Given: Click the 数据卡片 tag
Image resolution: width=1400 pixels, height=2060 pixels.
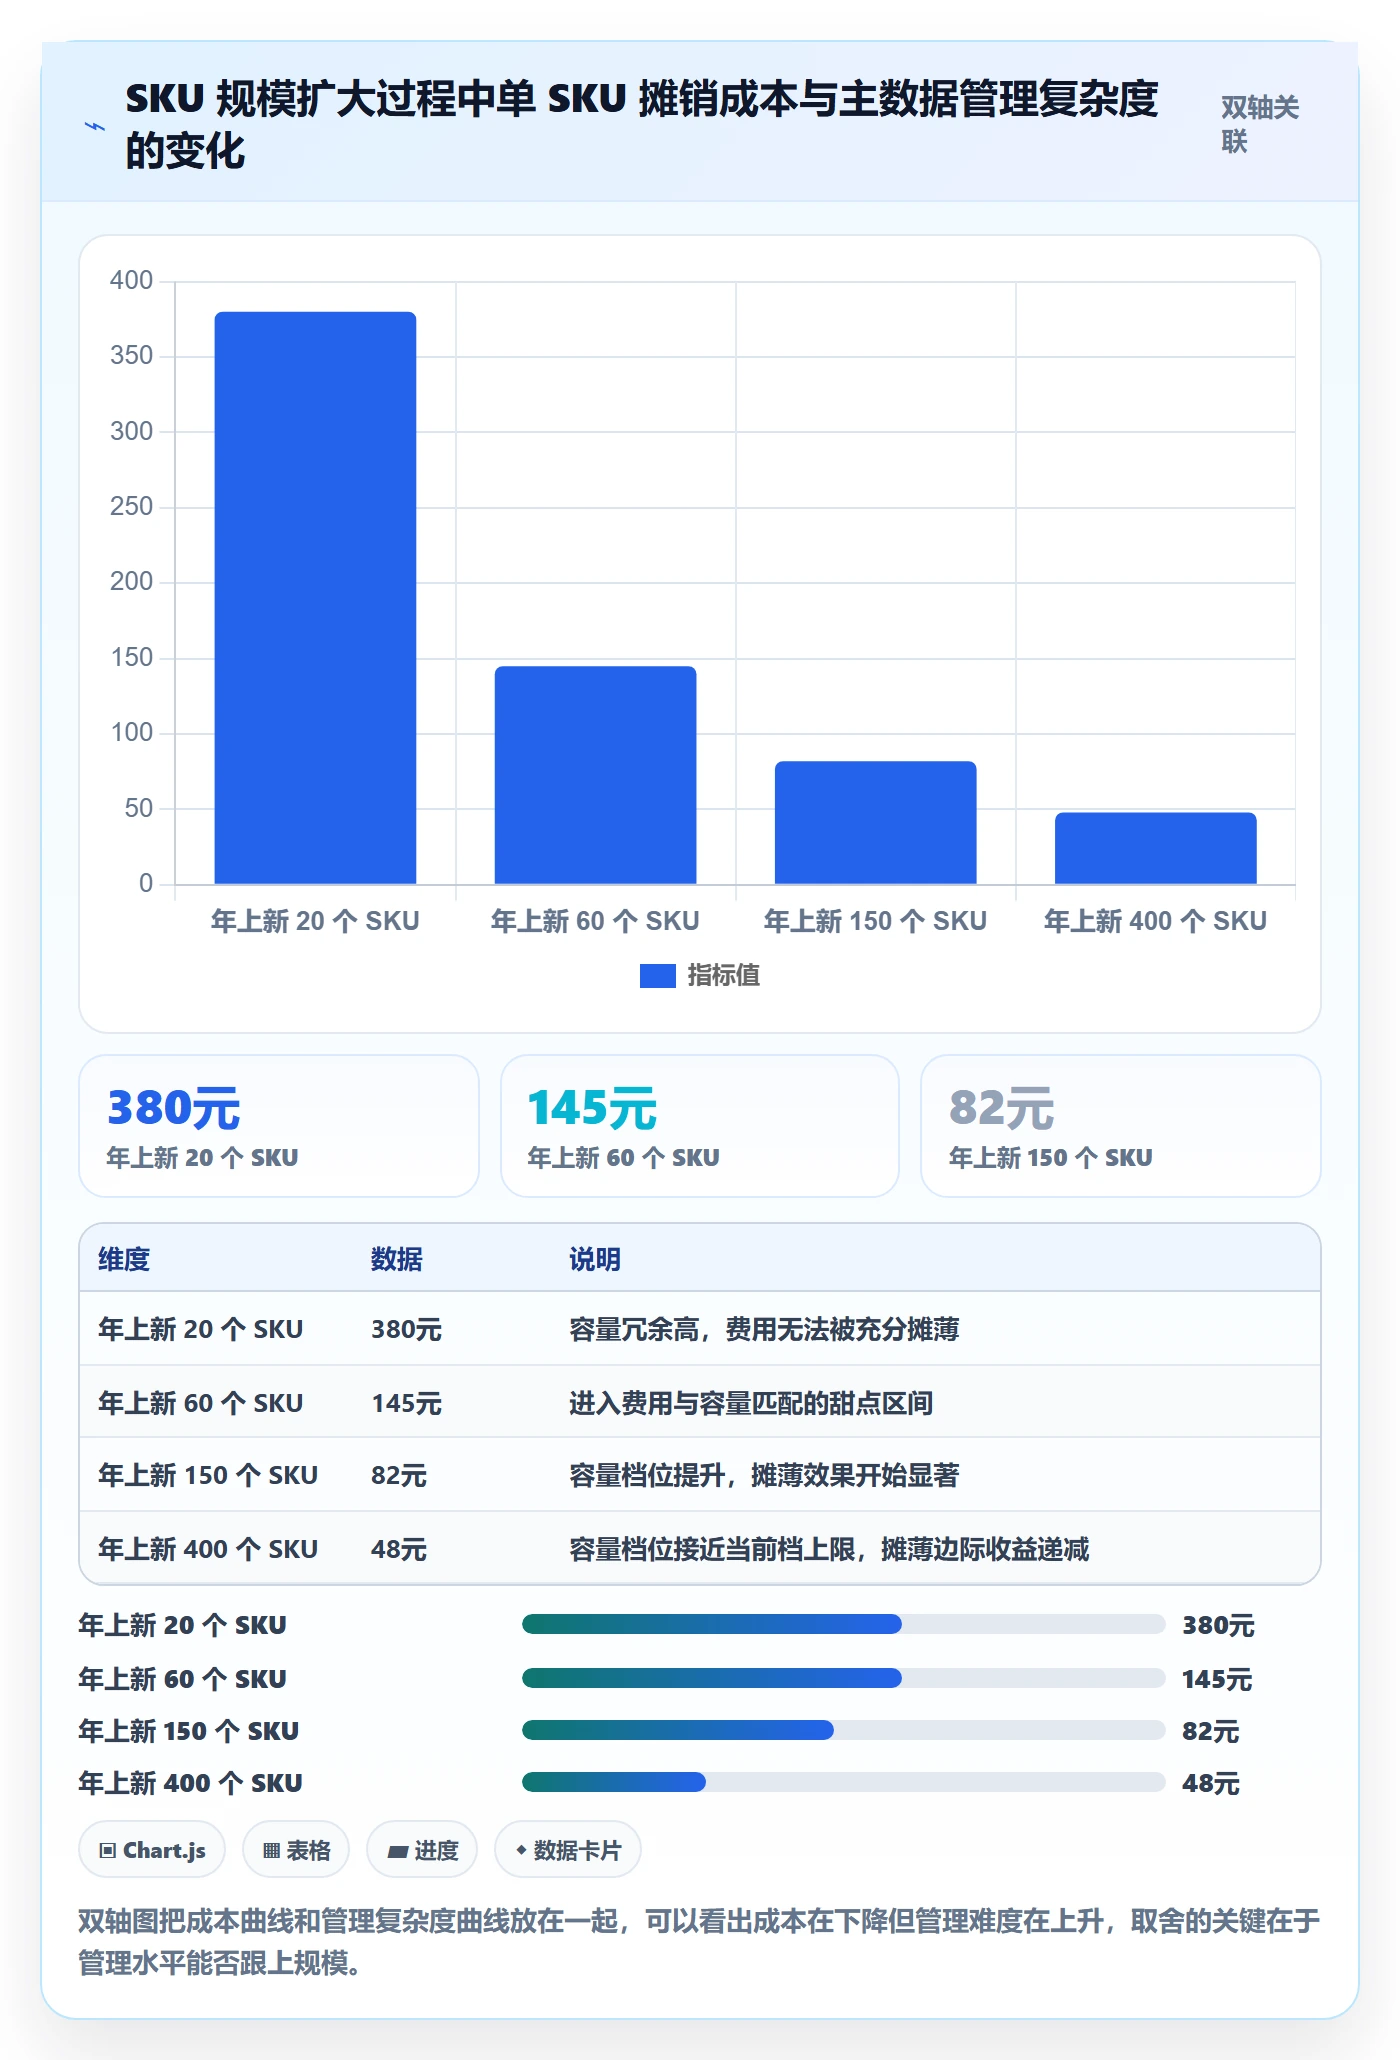Looking at the screenshot, I should click(x=568, y=1850).
